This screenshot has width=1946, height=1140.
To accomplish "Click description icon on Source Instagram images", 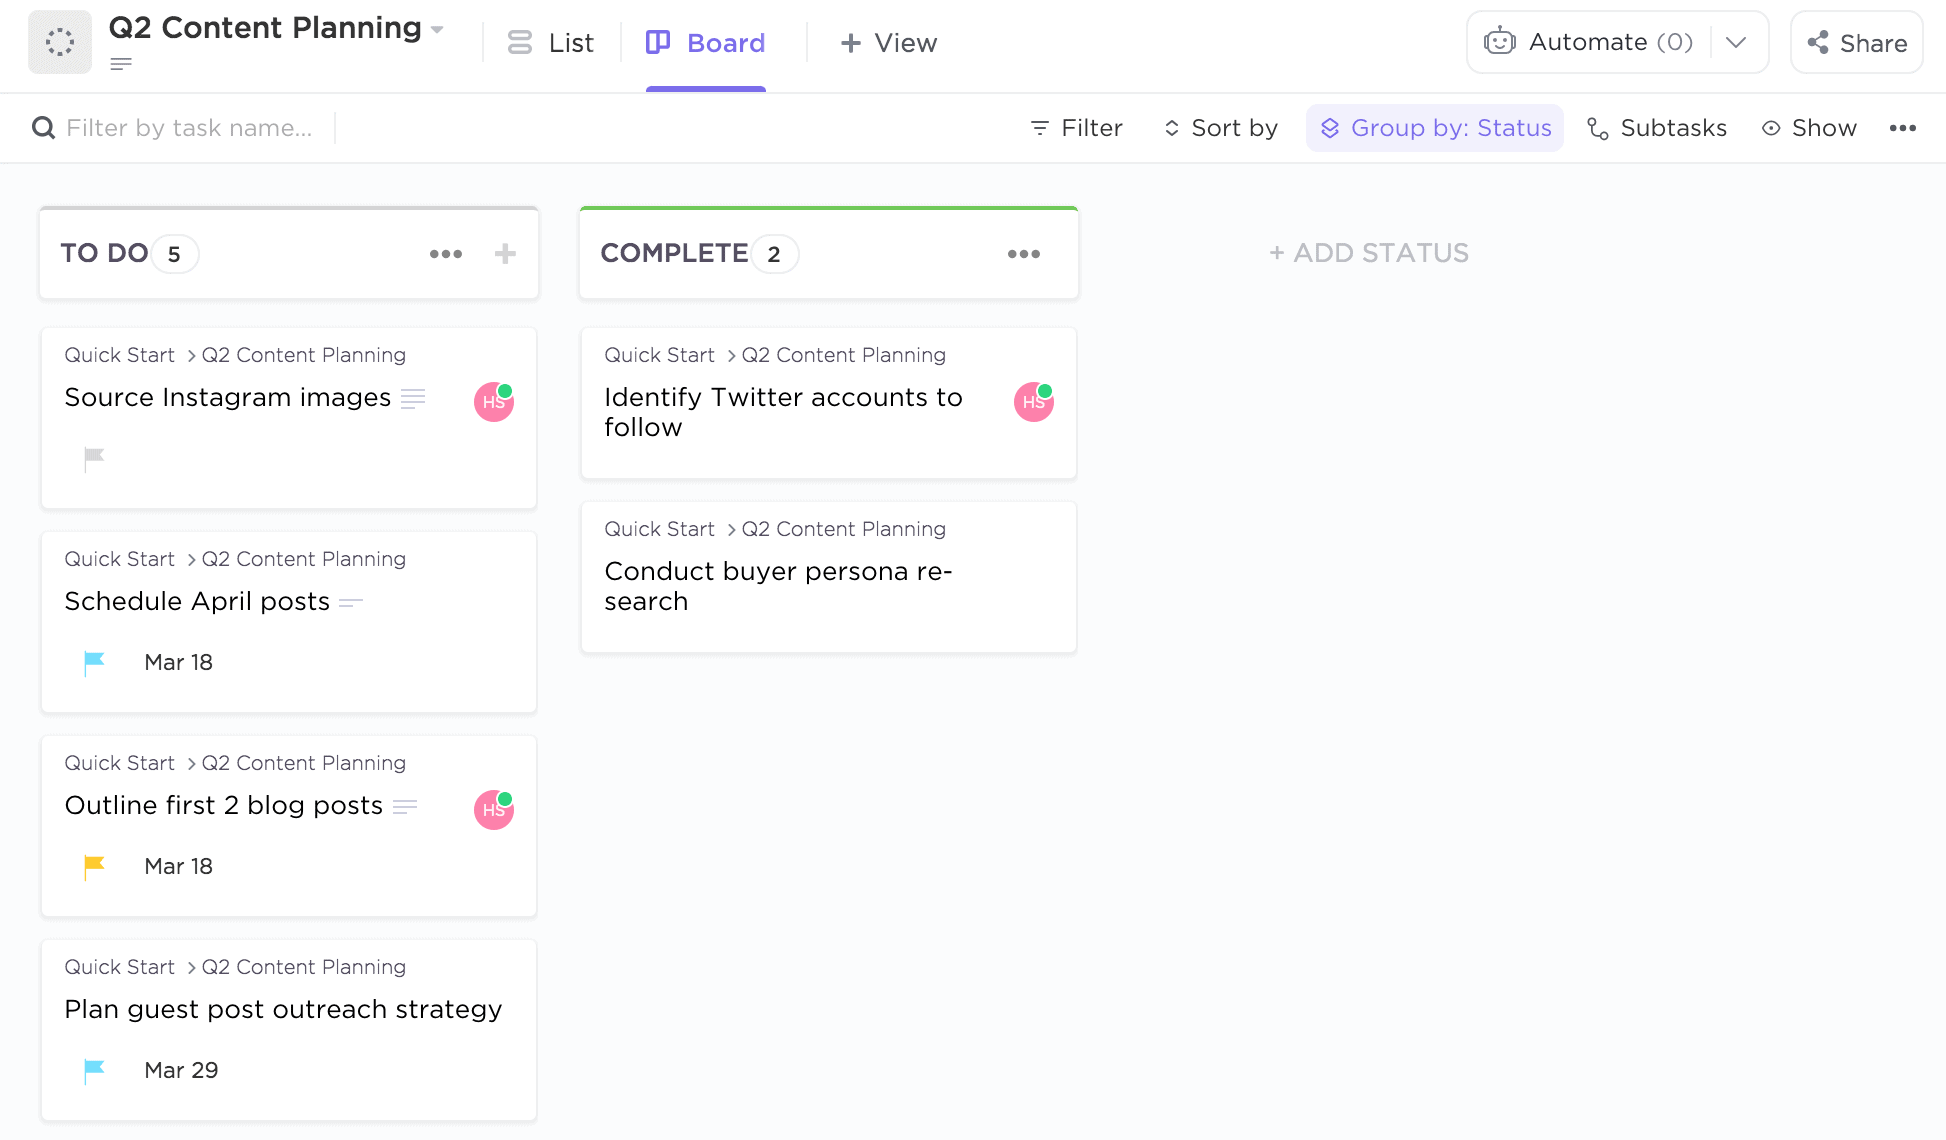I will (413, 399).
